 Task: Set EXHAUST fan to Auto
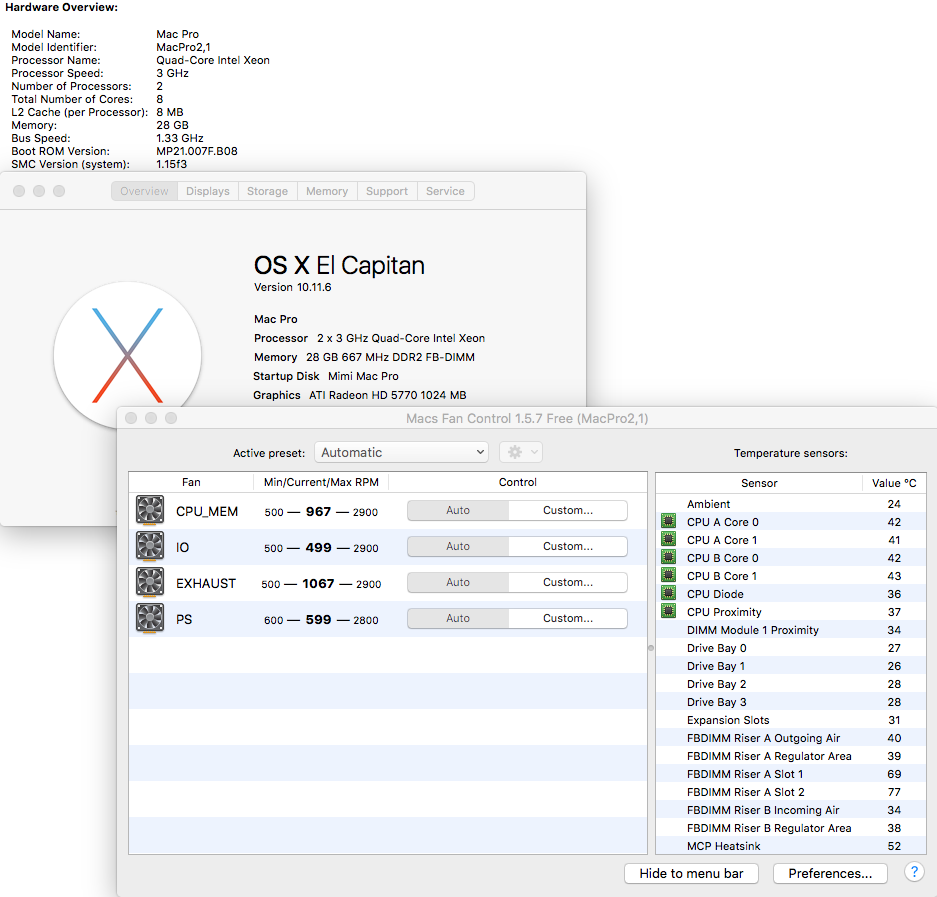point(458,582)
